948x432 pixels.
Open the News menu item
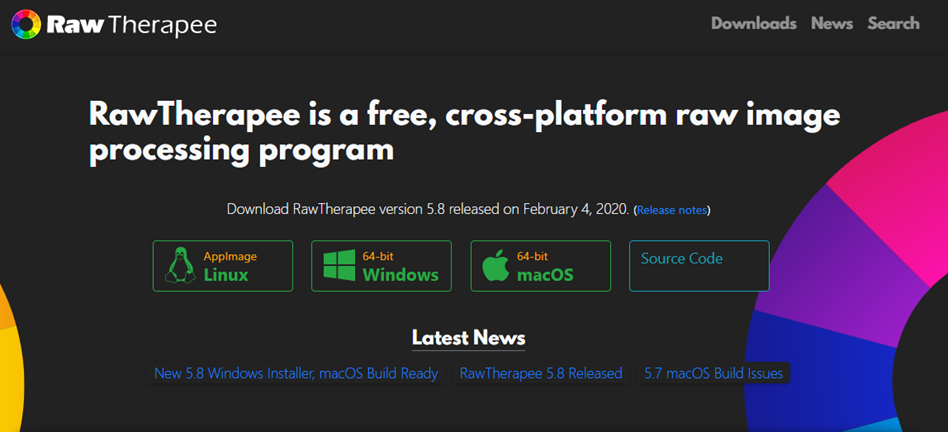coord(832,24)
